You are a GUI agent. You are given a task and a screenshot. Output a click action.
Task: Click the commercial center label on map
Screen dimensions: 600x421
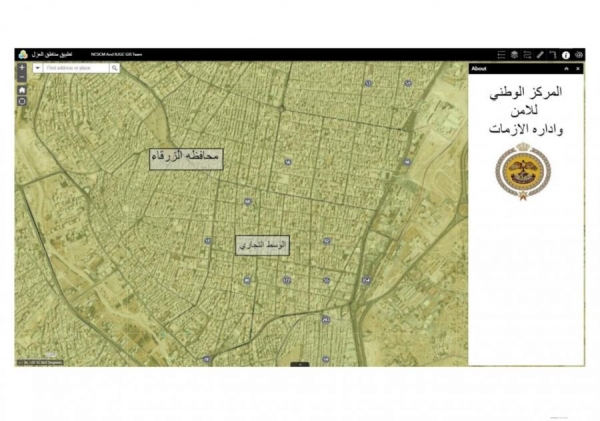pyautogui.click(x=262, y=244)
